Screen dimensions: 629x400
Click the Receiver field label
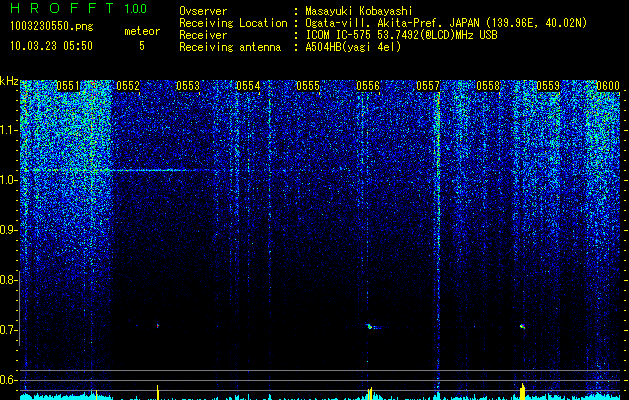(x=203, y=35)
